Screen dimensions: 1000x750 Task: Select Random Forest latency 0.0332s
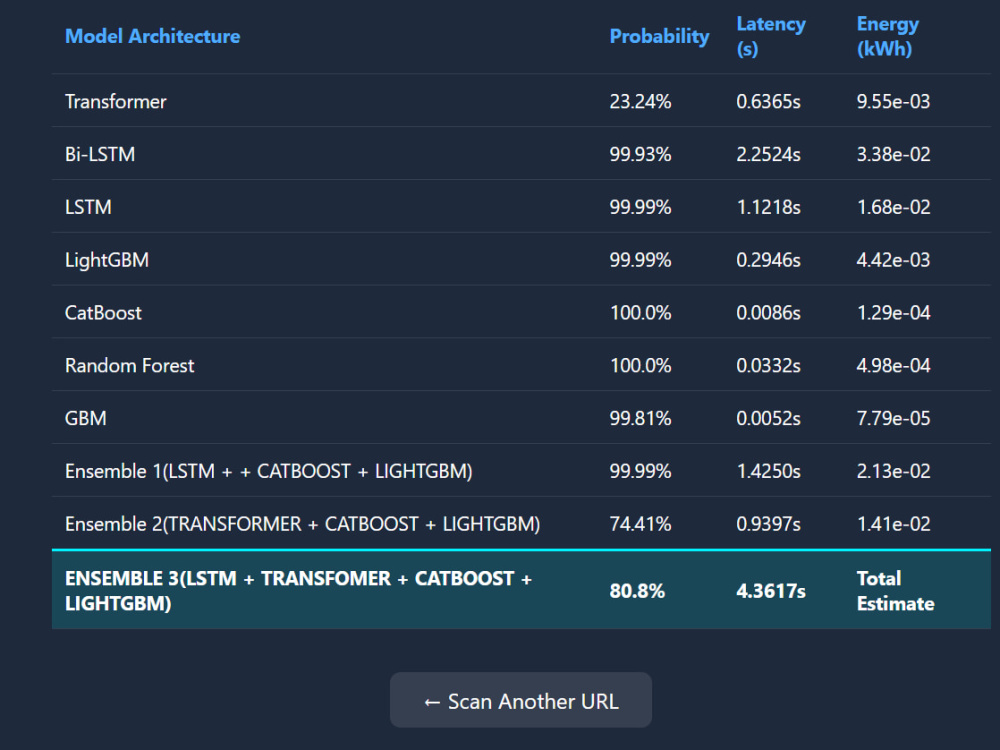tap(768, 365)
